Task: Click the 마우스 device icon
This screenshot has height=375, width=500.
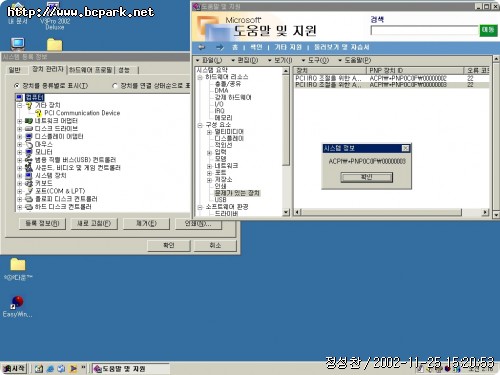Action: [x=29, y=144]
